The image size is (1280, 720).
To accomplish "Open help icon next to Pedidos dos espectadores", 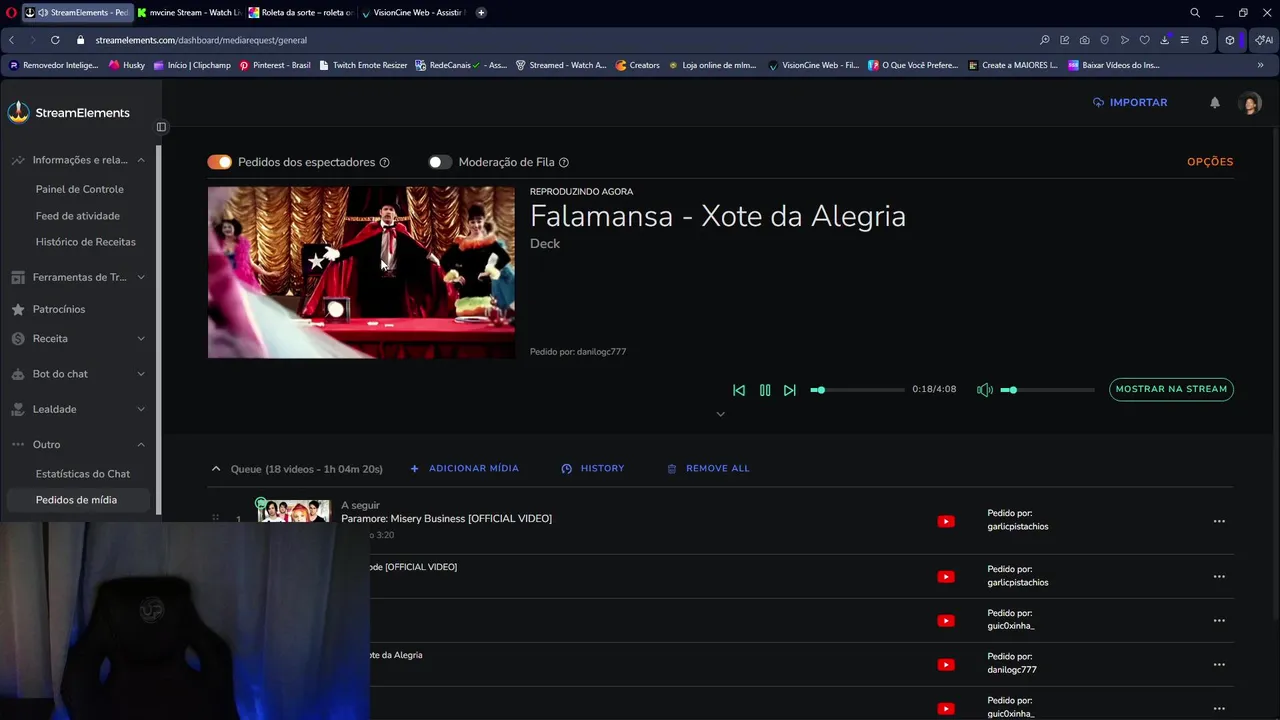I will (385, 162).
